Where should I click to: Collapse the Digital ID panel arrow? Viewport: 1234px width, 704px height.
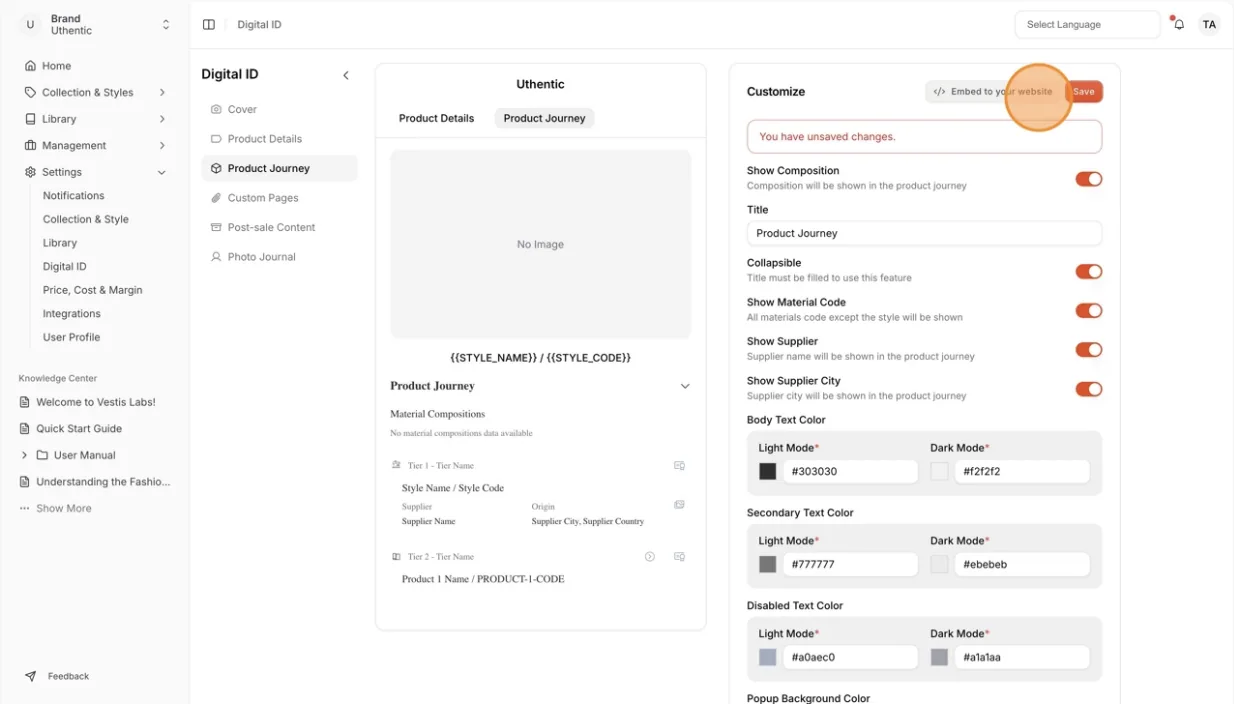point(346,75)
